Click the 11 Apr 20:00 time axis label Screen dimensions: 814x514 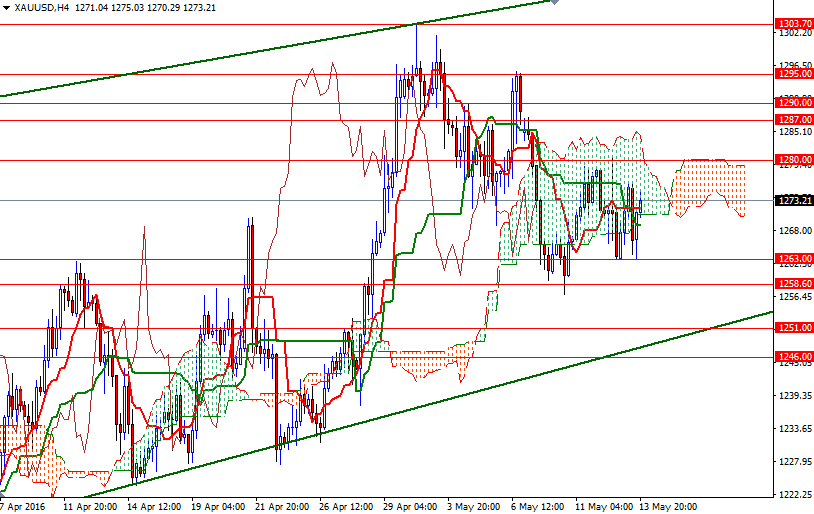[x=90, y=506]
